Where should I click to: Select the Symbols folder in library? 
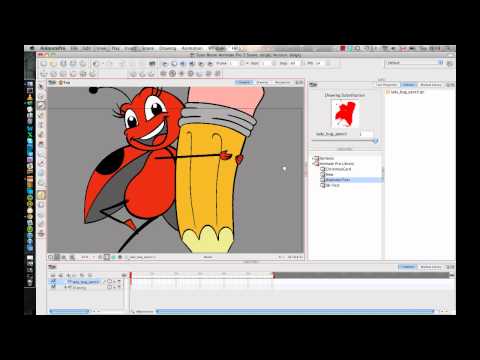(327, 158)
